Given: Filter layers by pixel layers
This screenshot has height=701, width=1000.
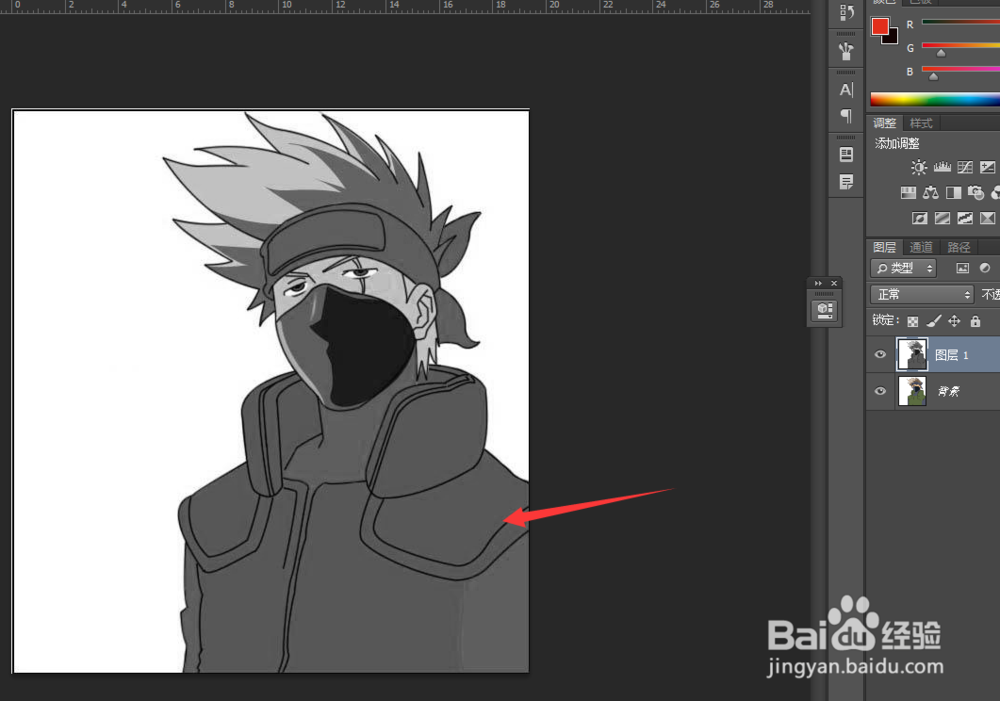Looking at the screenshot, I should 962,269.
